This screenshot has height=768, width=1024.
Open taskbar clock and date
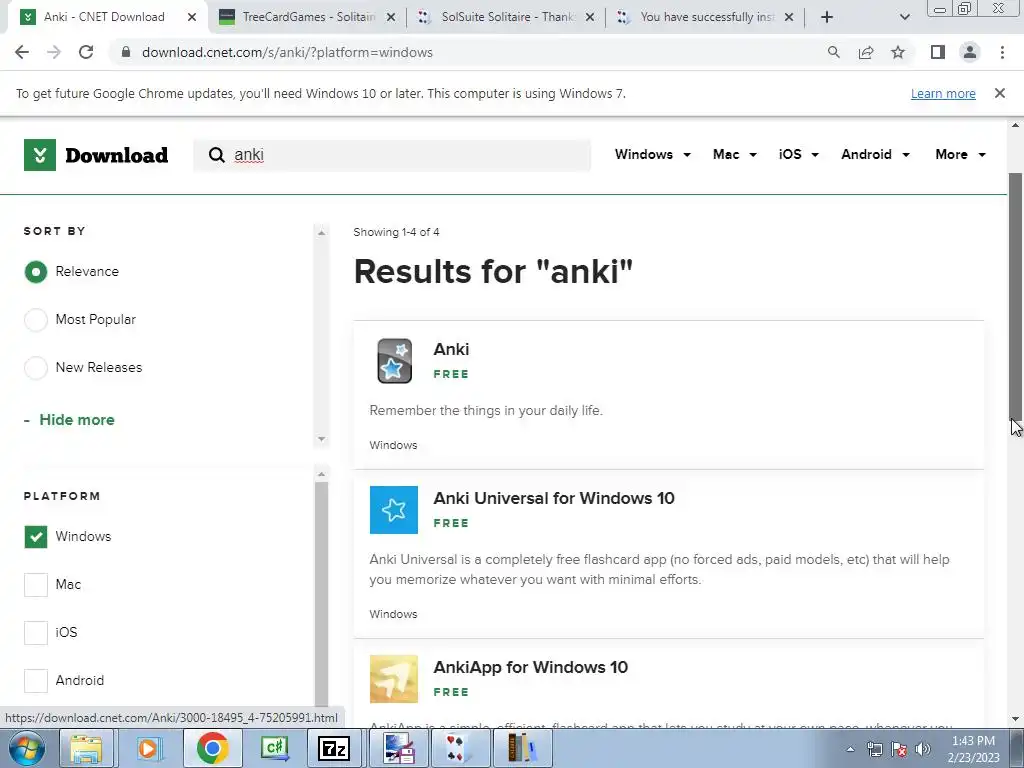click(x=973, y=749)
